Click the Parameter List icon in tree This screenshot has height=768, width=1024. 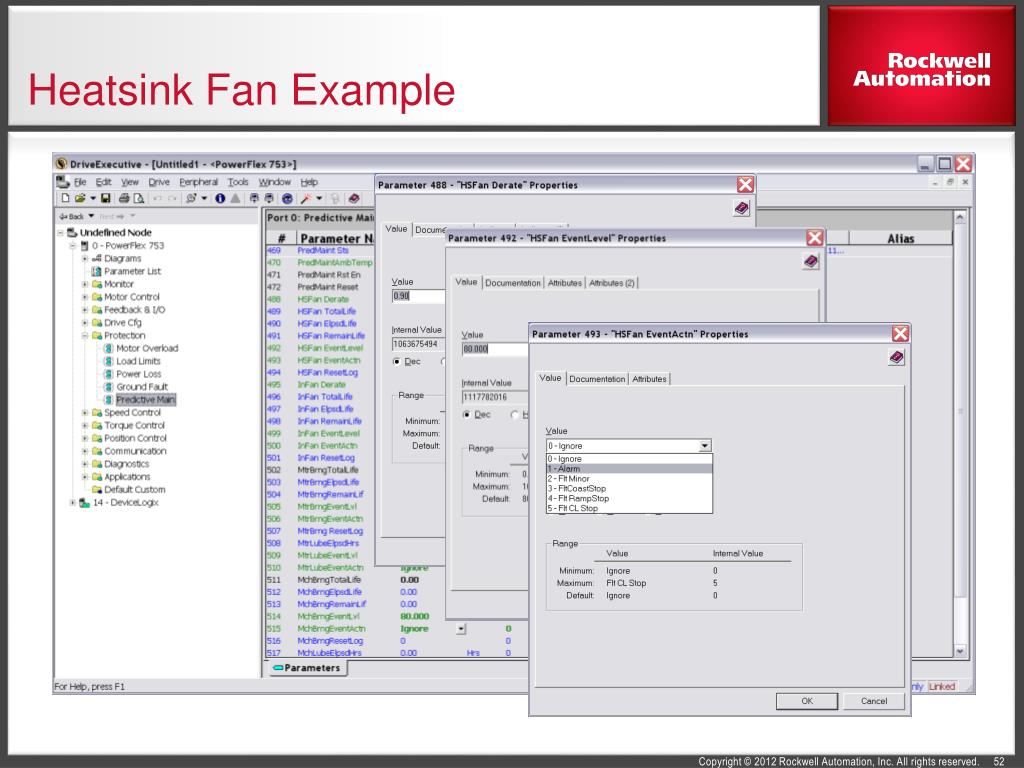[97, 271]
